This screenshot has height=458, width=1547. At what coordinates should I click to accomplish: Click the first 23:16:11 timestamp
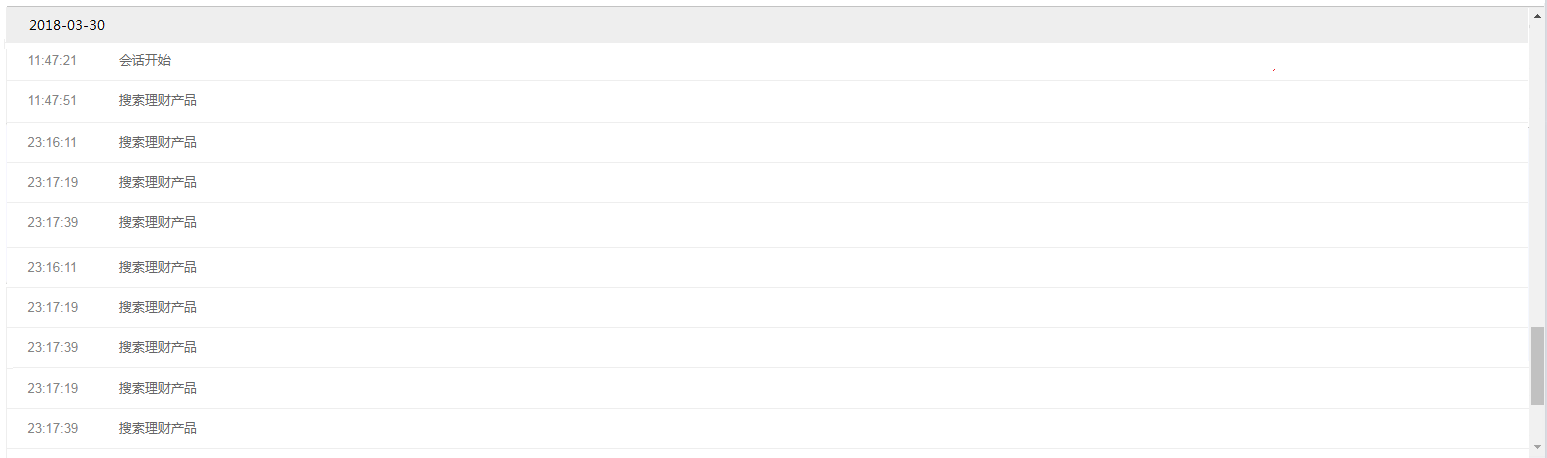[52, 142]
